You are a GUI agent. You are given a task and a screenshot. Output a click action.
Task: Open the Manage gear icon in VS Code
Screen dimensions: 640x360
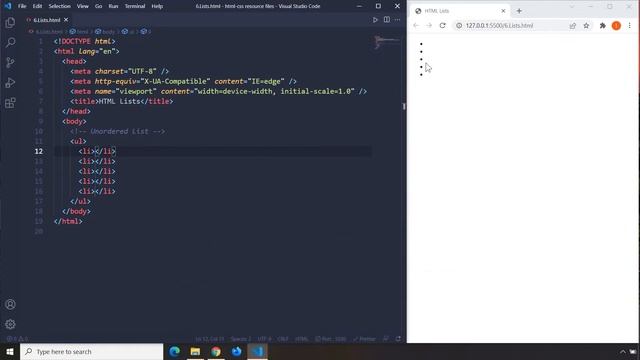[10, 324]
